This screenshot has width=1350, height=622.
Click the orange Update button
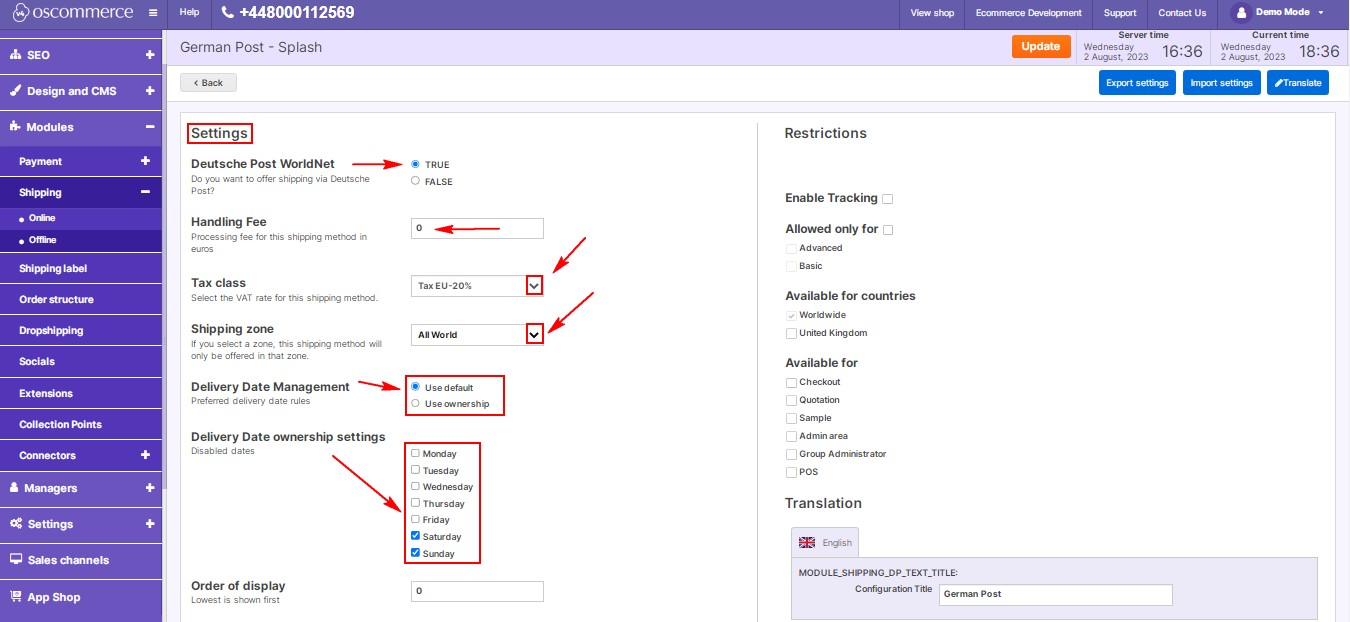[1041, 47]
